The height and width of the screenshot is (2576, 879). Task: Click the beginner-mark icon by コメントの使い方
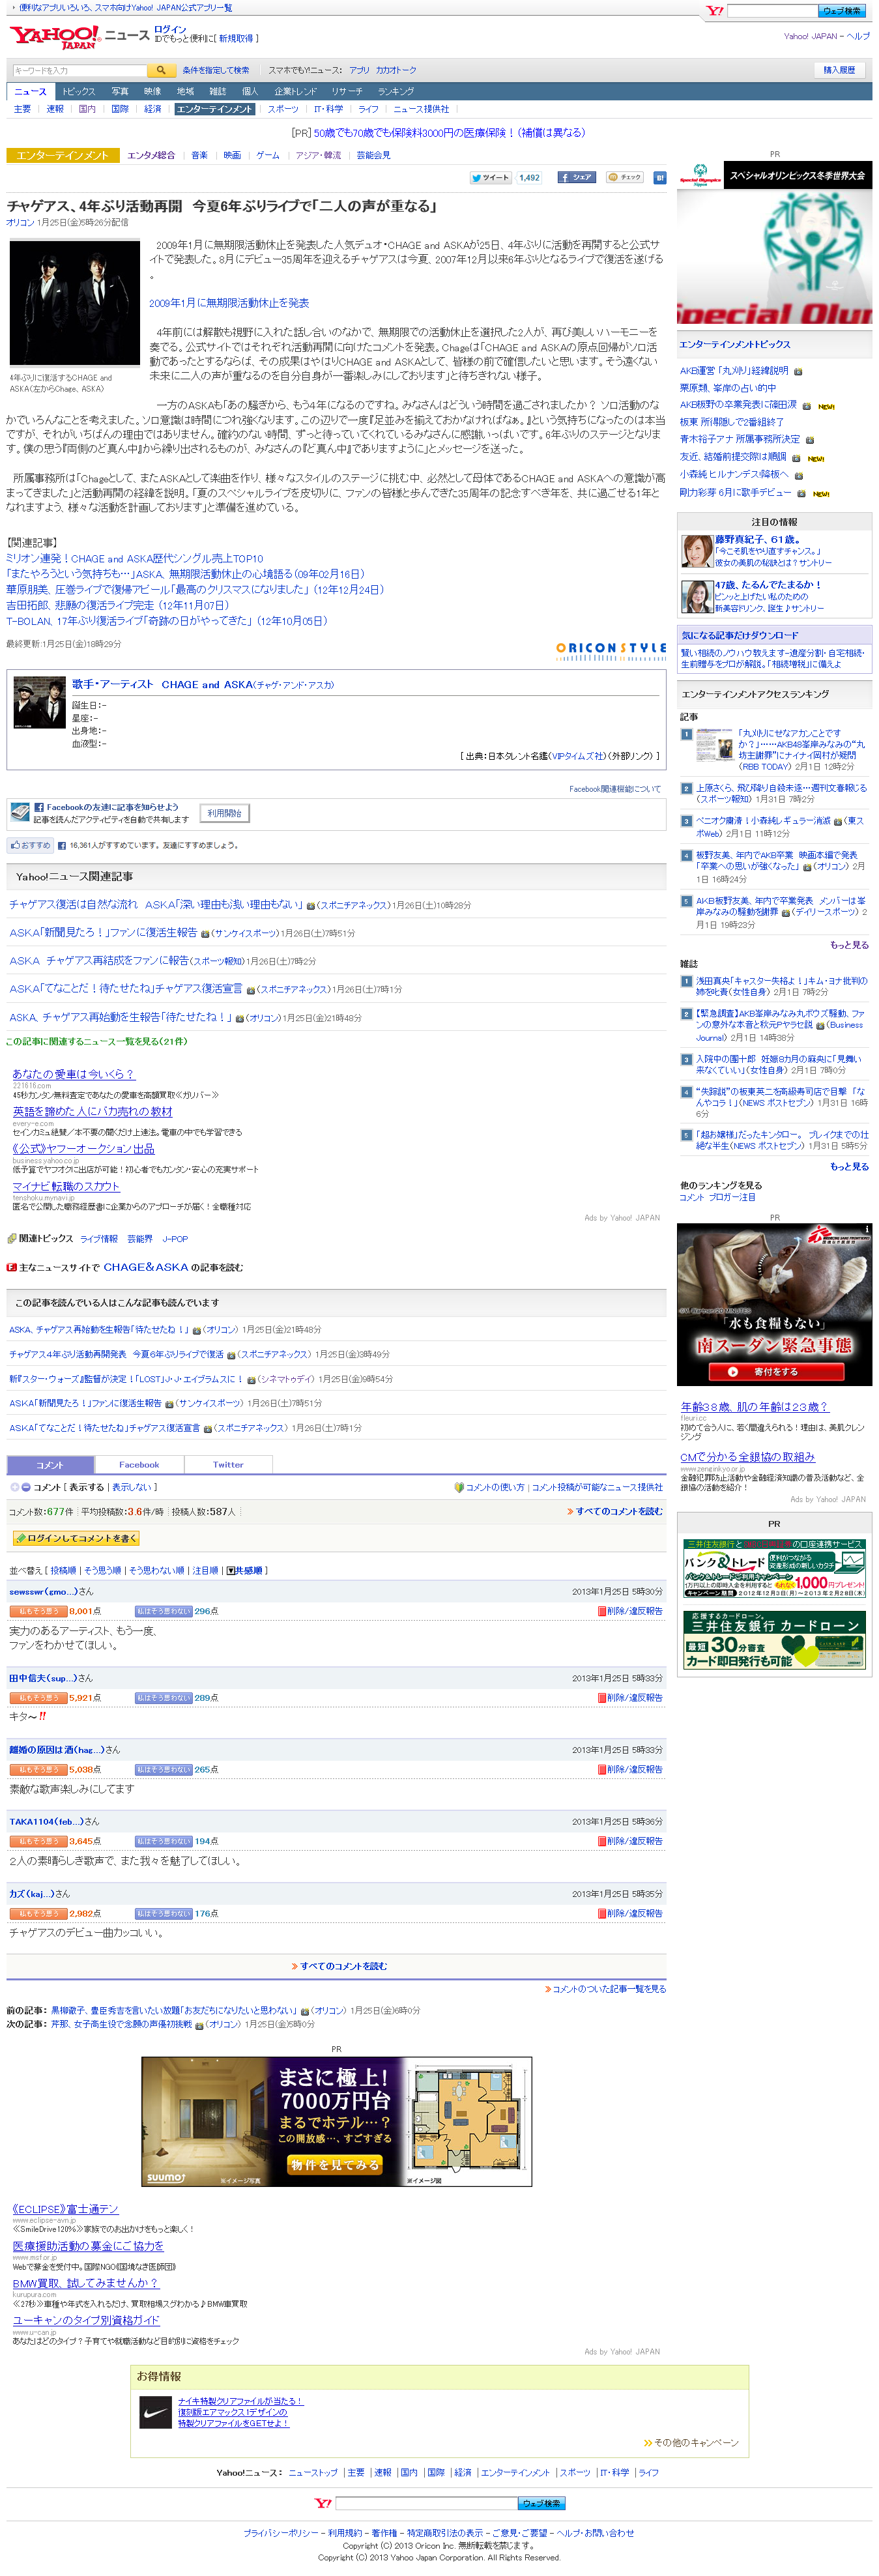[x=458, y=1487]
